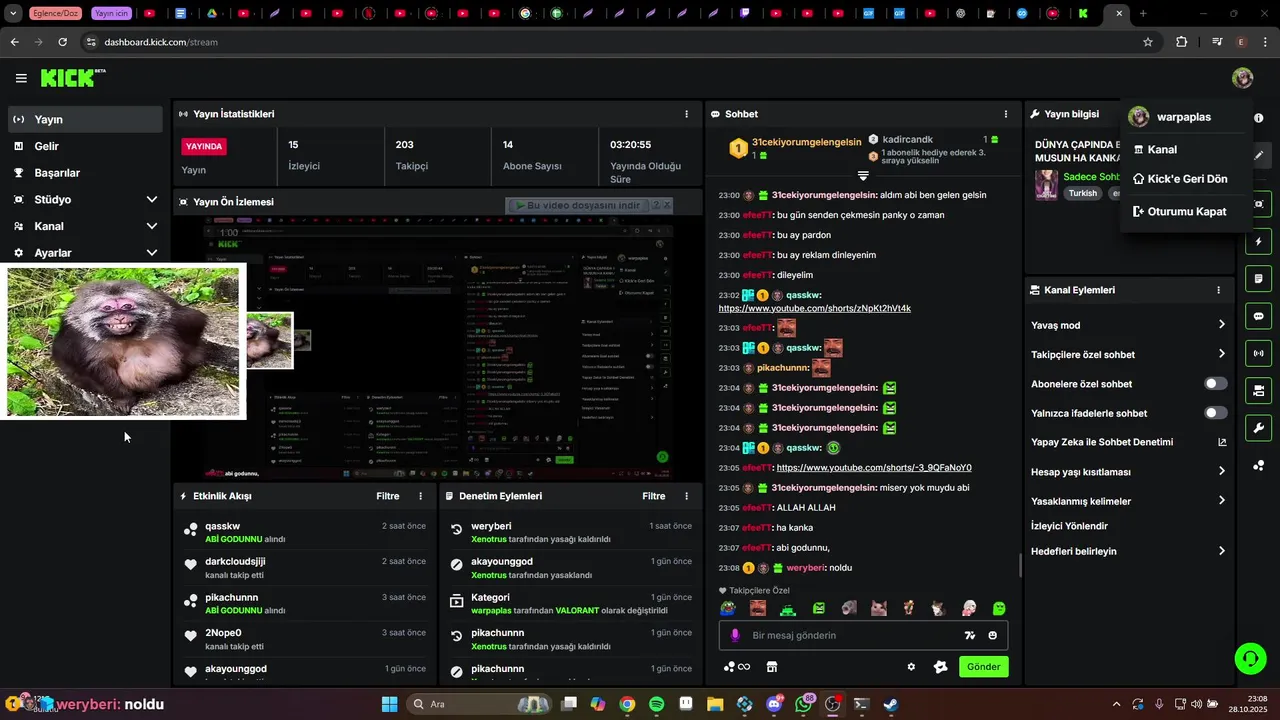Open Kanal Eylemleri three-dot menu
Image resolution: width=1280 pixels, height=720 pixels.
coord(1218,290)
